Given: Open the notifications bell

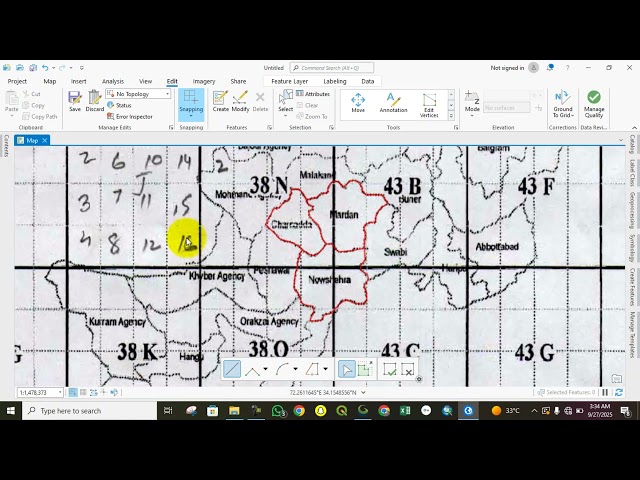Looking at the screenshot, I should (x=551, y=67).
